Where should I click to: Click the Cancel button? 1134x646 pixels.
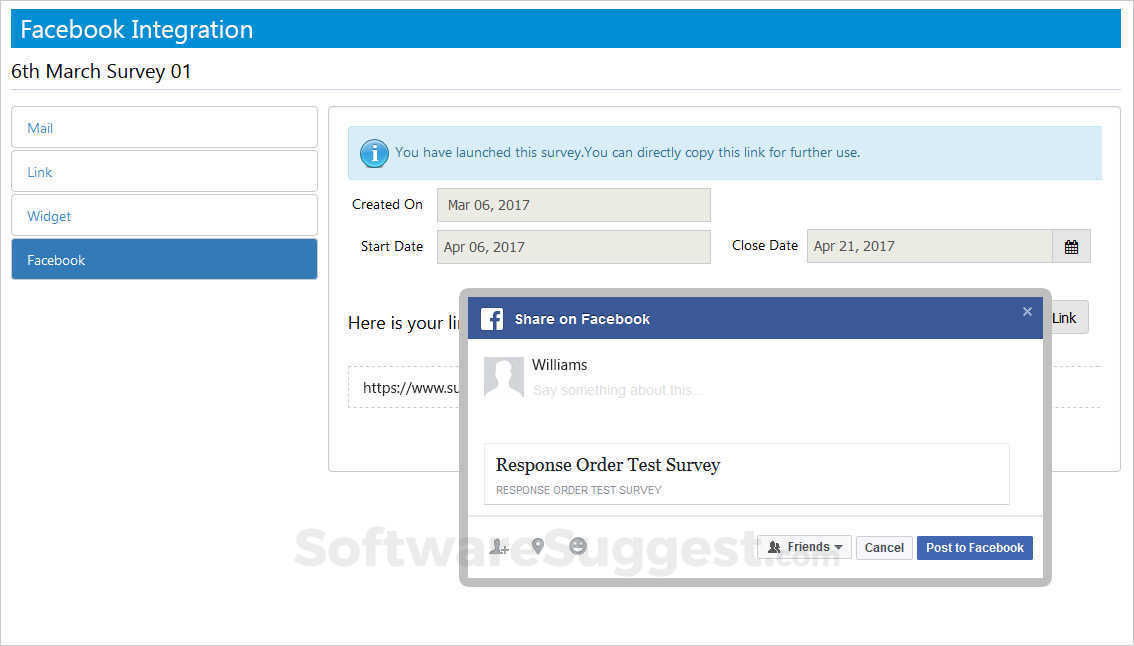(x=884, y=548)
